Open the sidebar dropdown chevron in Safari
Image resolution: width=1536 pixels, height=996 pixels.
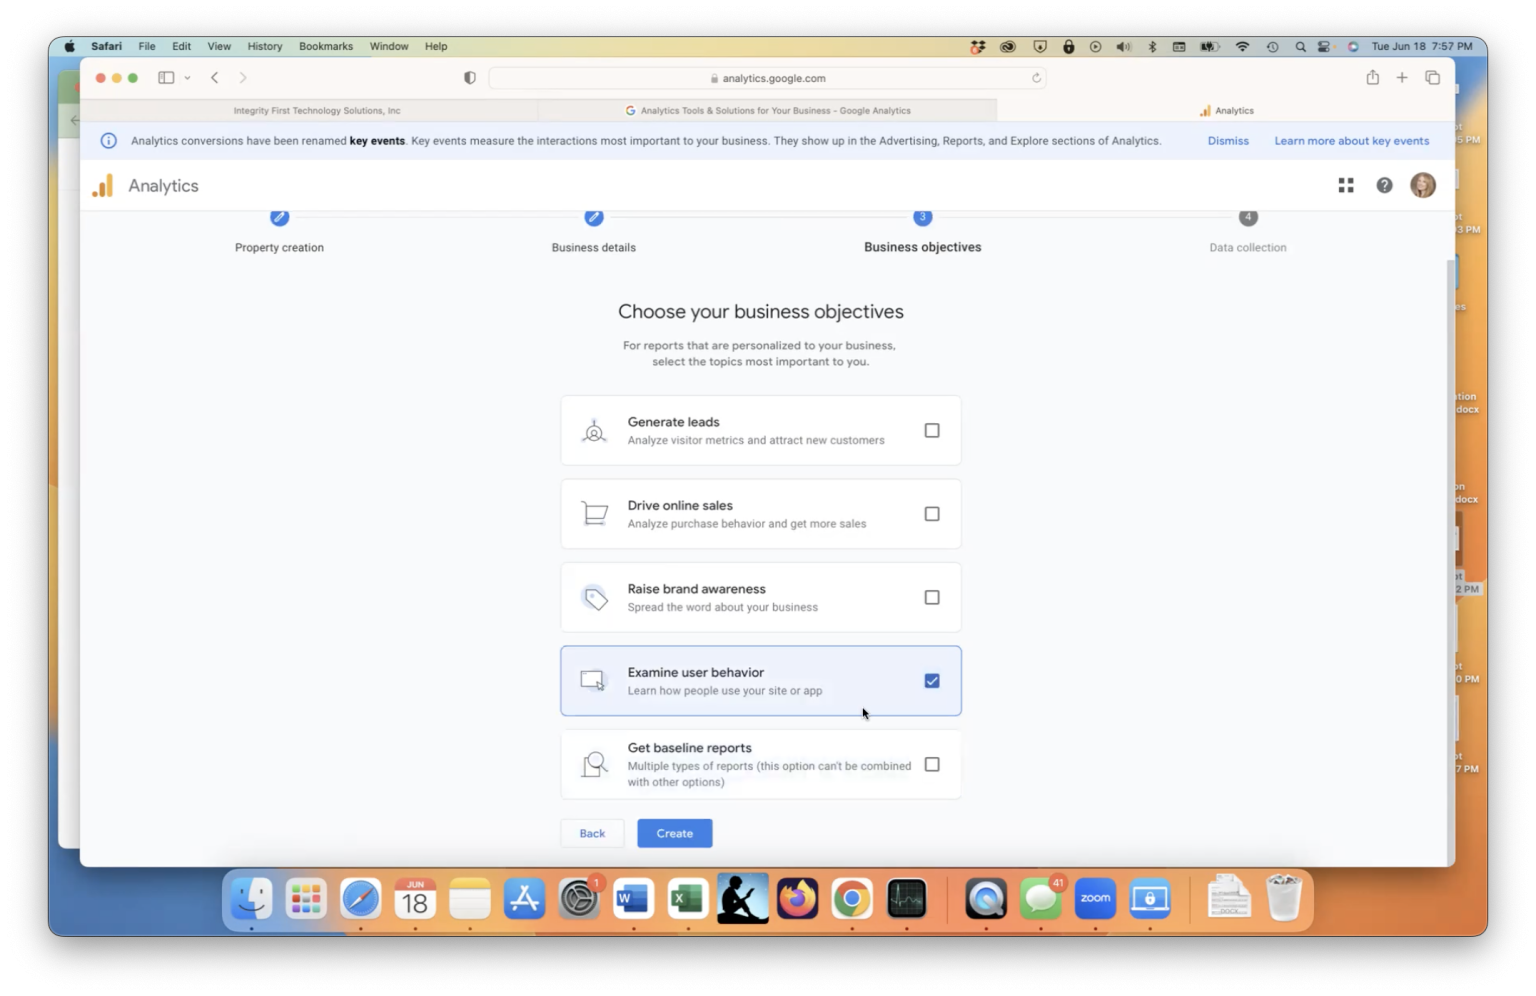(188, 77)
